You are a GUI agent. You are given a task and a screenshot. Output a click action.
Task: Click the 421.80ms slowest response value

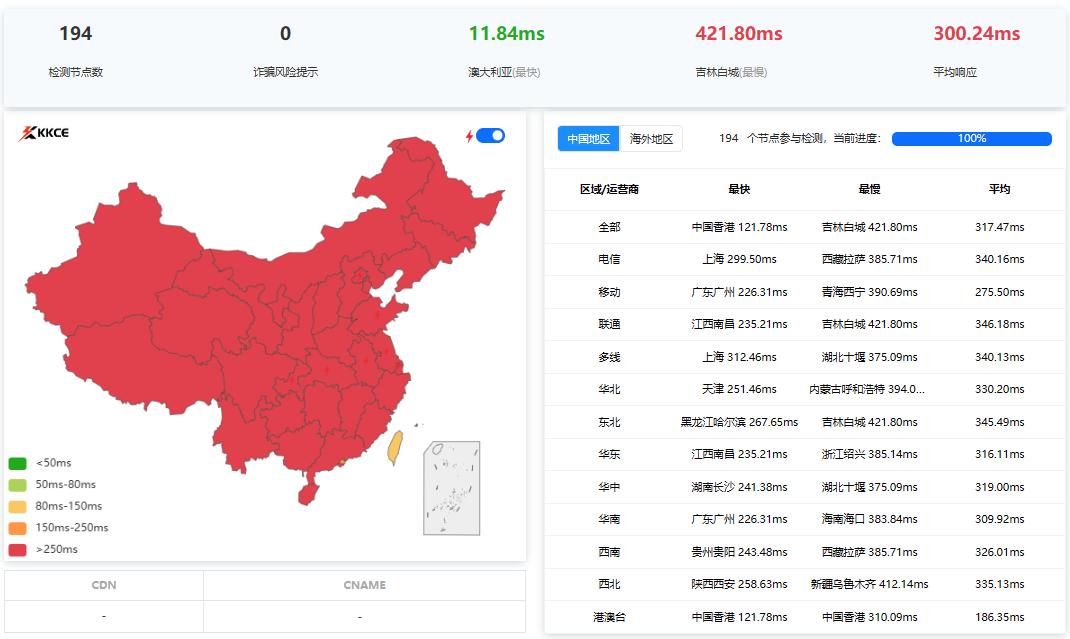pyautogui.click(x=739, y=34)
